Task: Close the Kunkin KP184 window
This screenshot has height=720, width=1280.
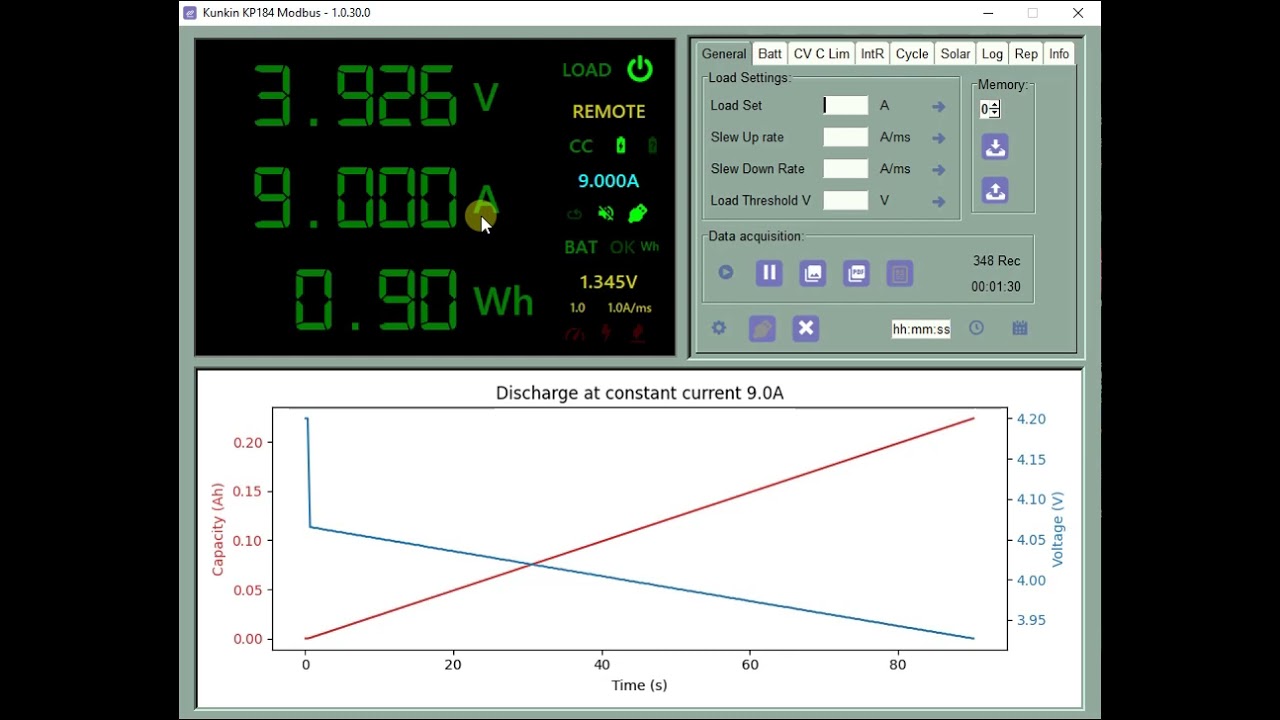Action: coord(1078,13)
